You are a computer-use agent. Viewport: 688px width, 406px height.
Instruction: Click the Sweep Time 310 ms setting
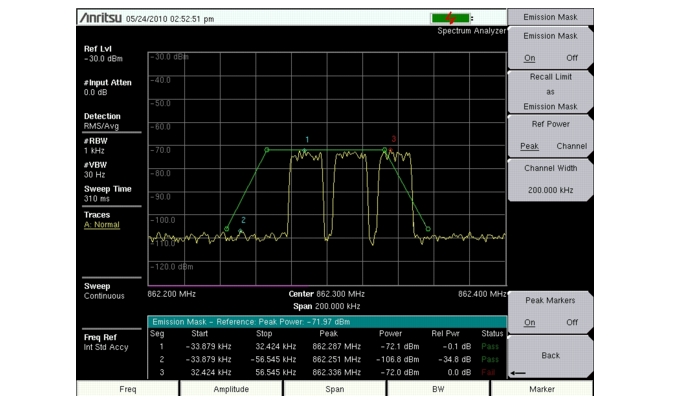point(108,194)
